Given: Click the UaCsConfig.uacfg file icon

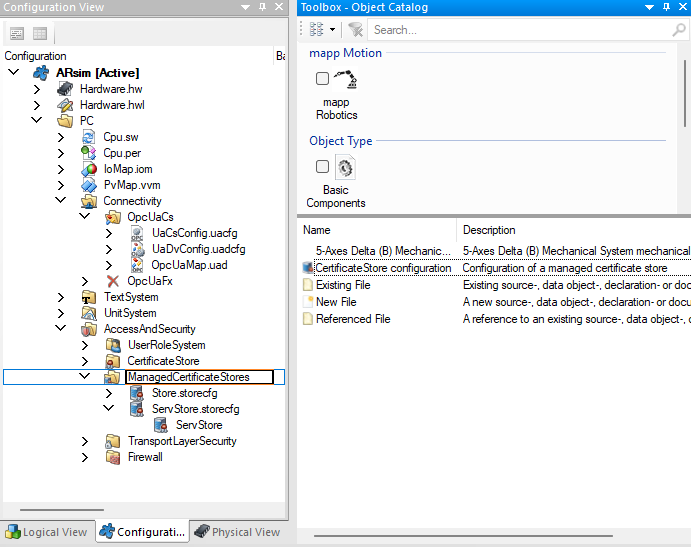Looking at the screenshot, I should pos(137,233).
